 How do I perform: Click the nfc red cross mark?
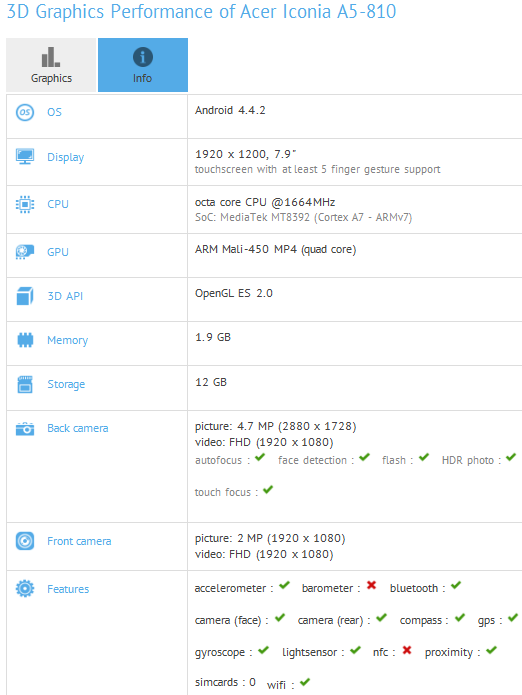(407, 650)
